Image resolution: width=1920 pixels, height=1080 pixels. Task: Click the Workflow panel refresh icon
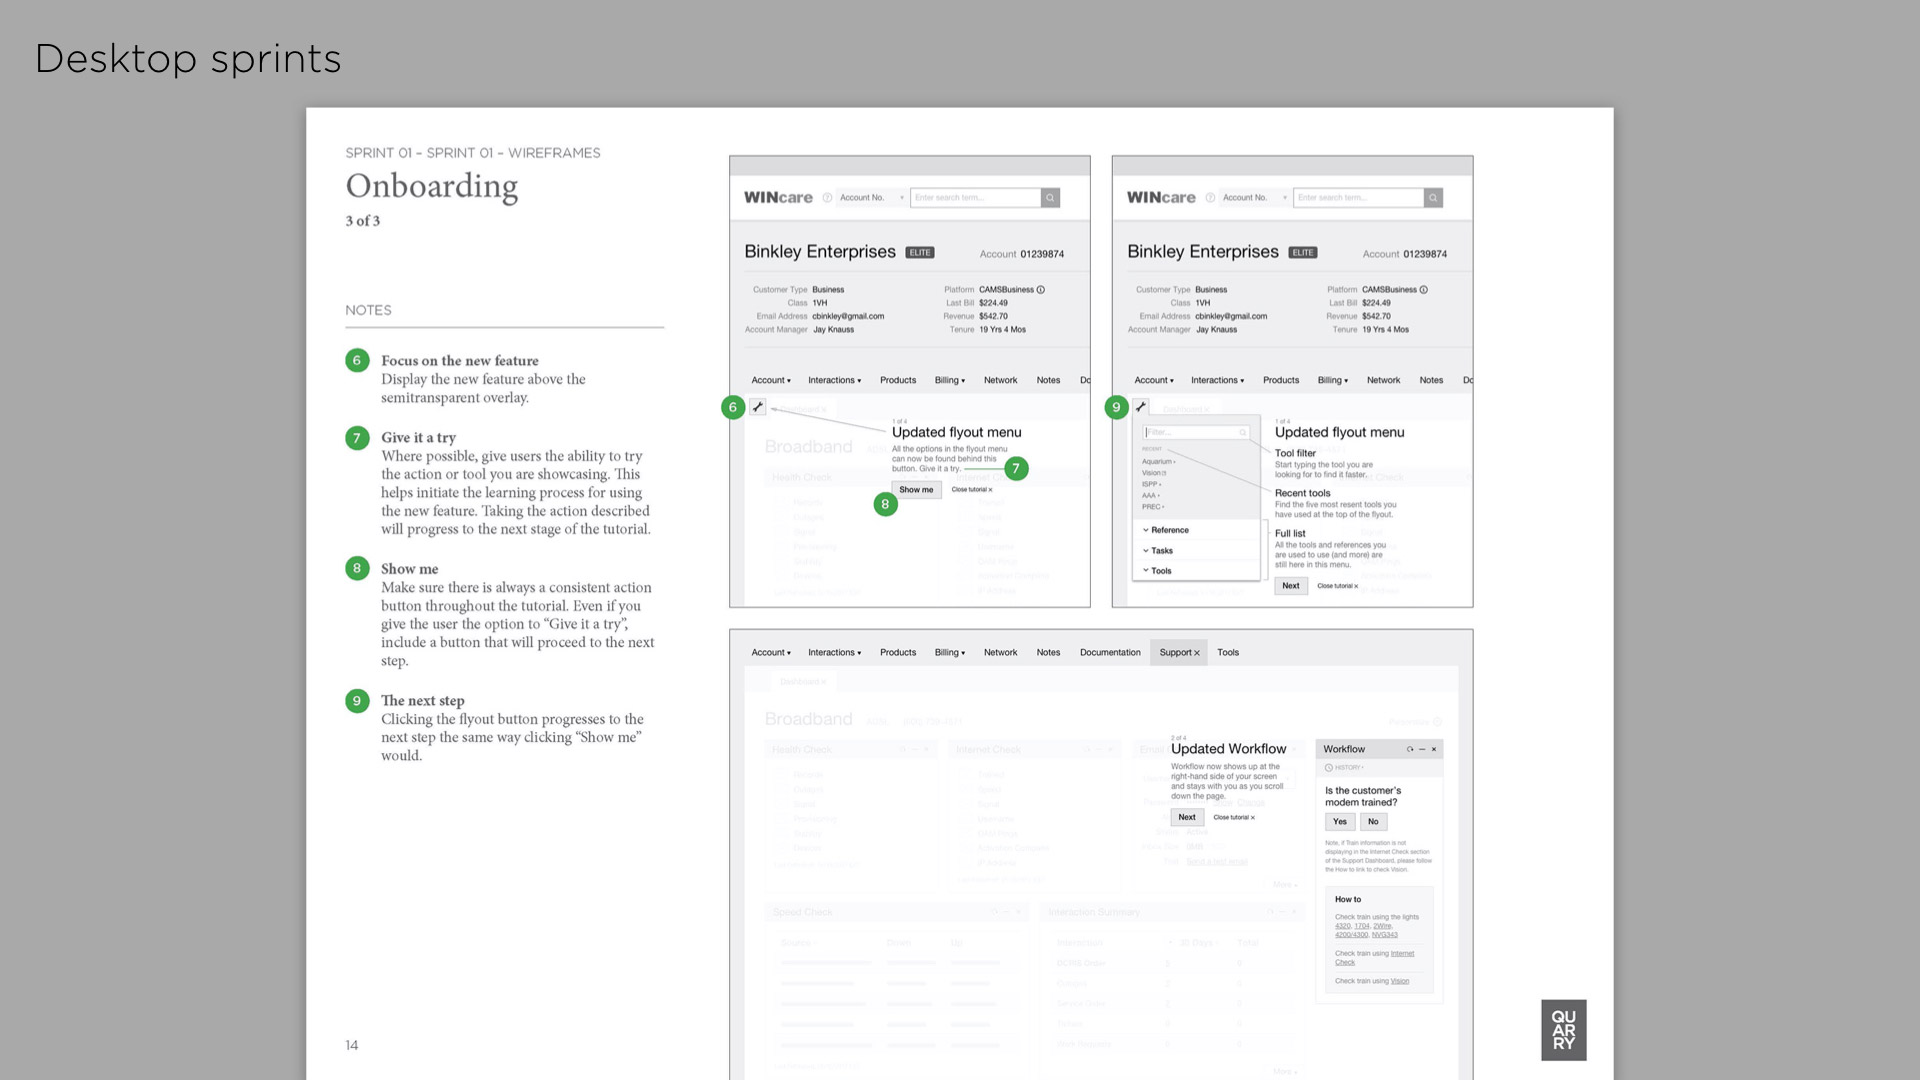pyautogui.click(x=1410, y=749)
